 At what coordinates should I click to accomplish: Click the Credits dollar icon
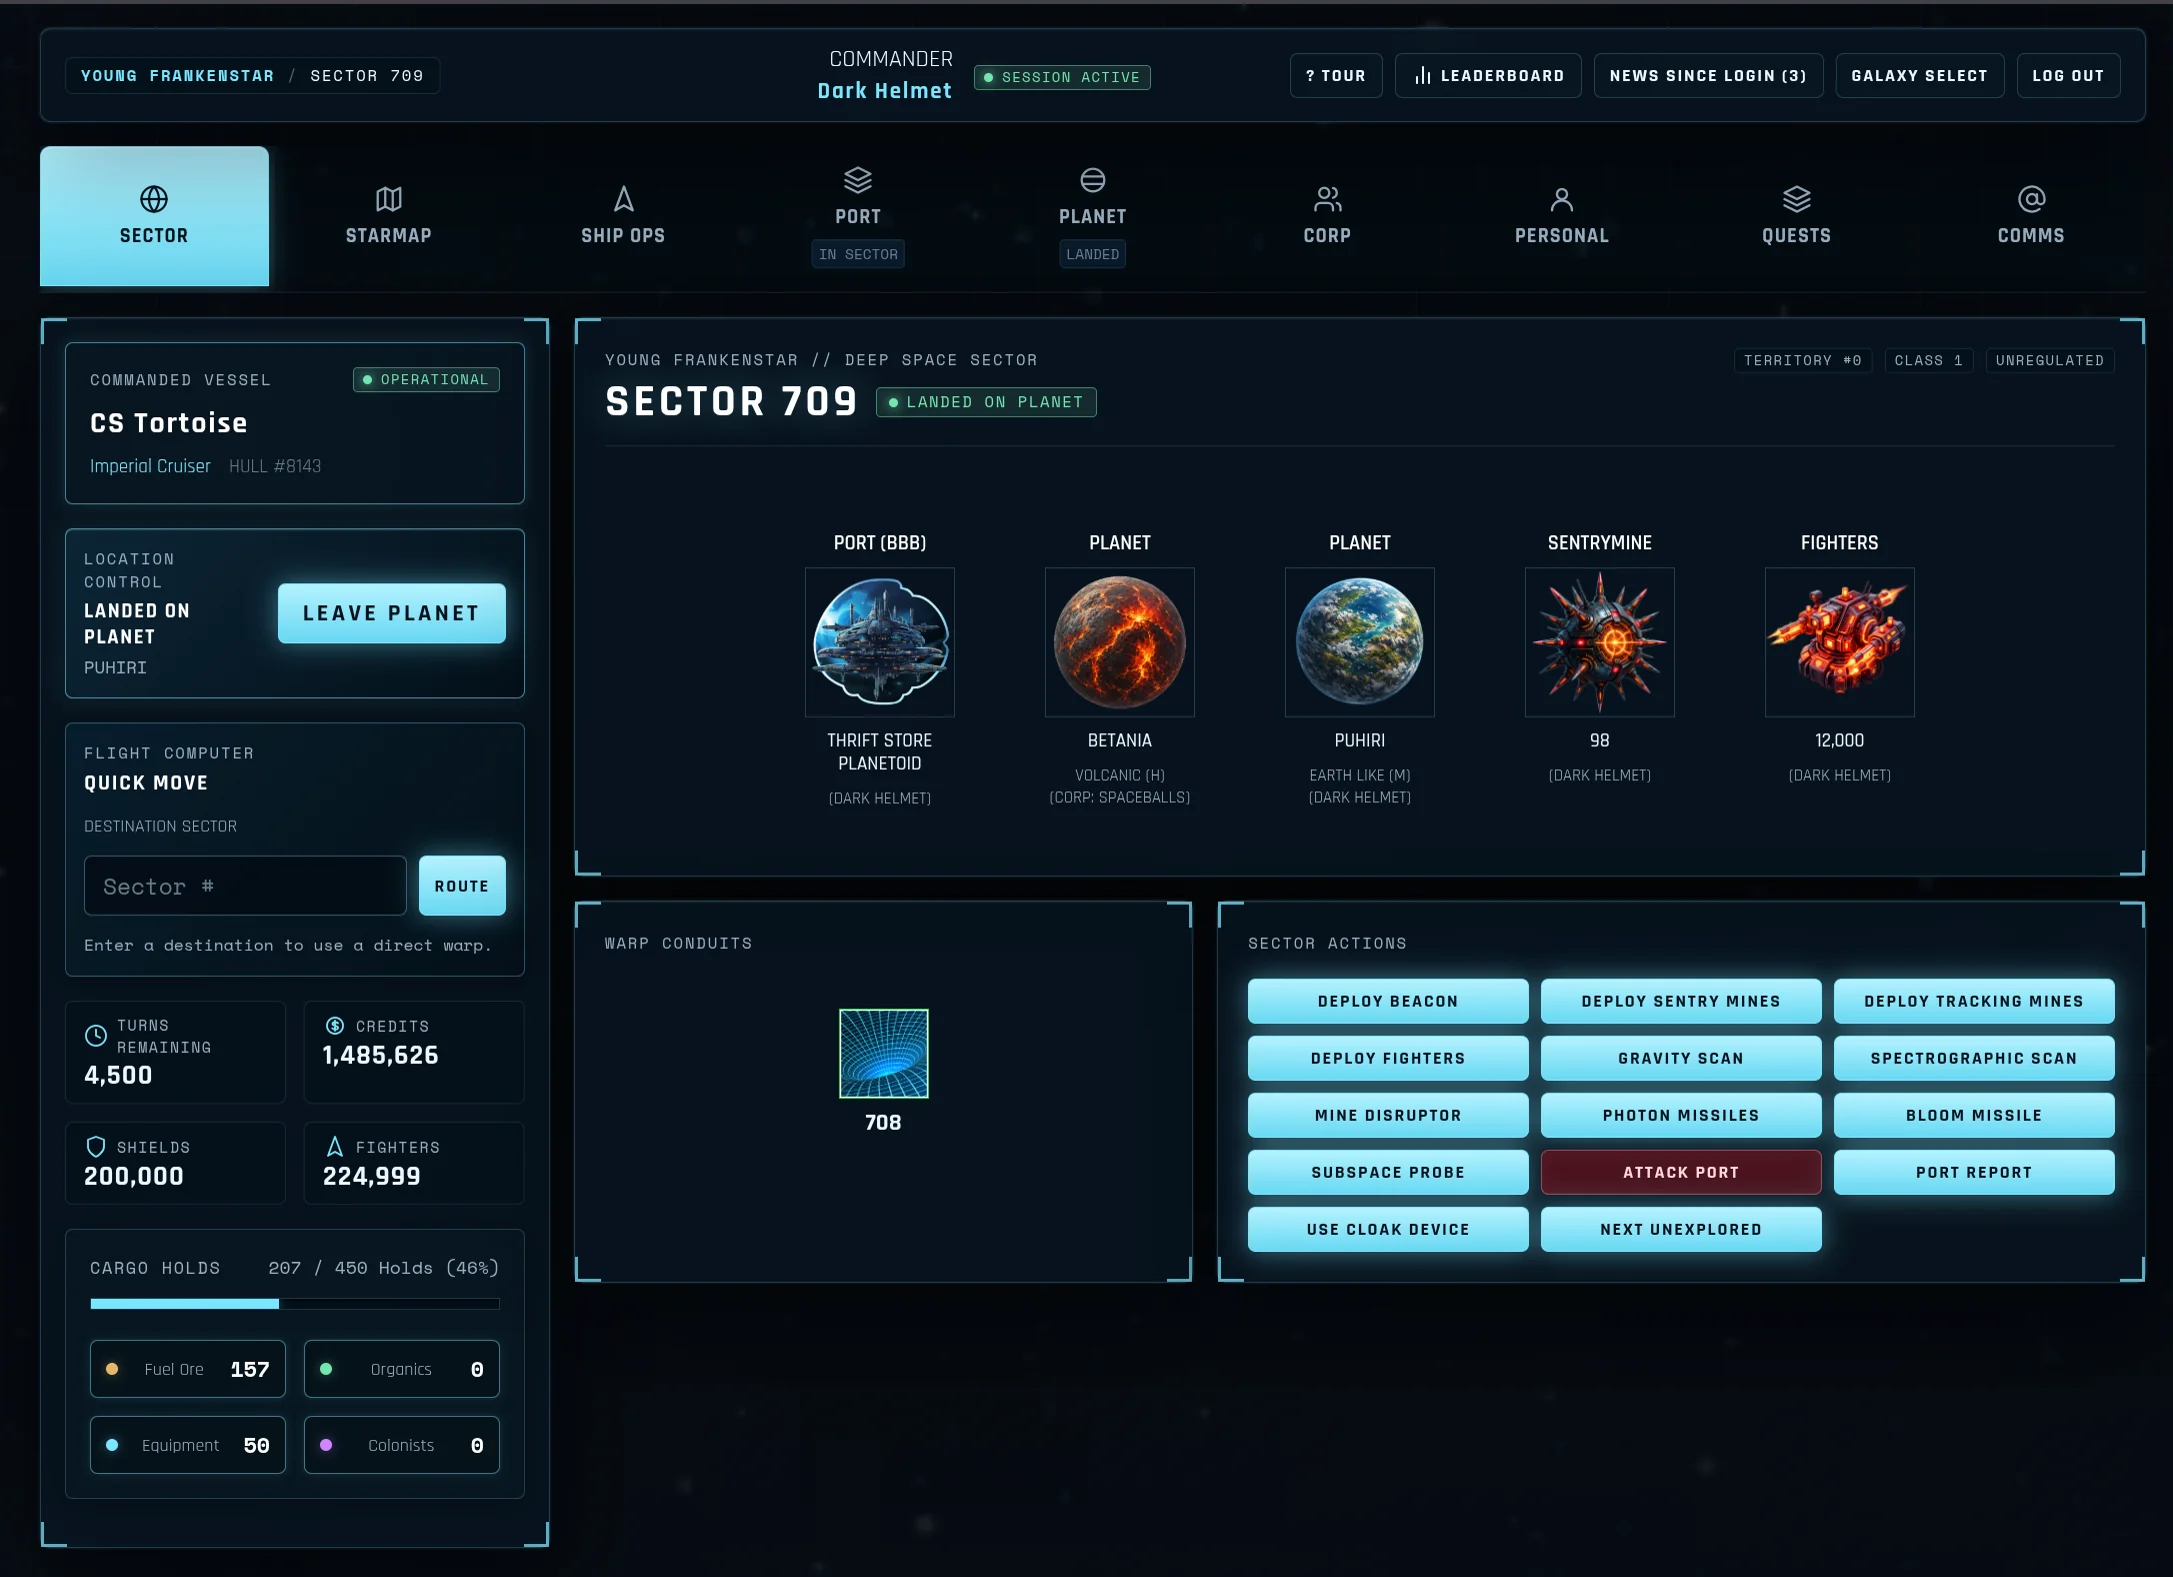click(335, 1026)
